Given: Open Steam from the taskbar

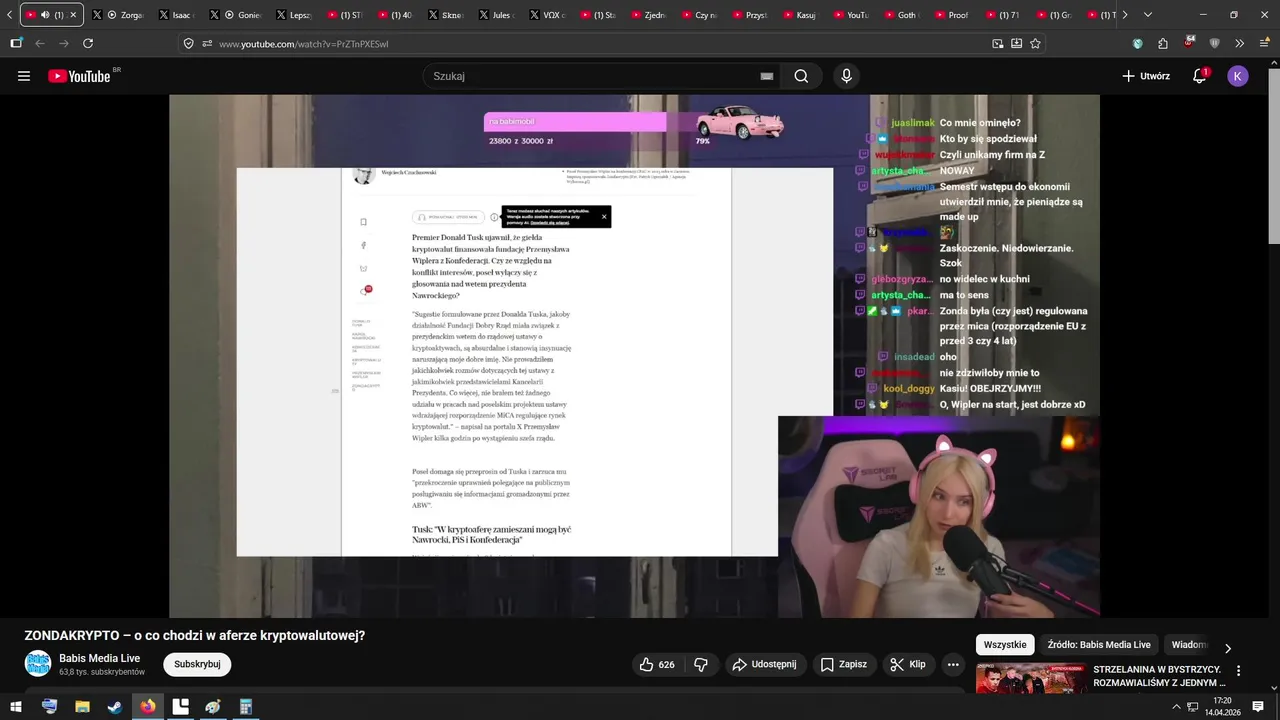Looking at the screenshot, I should pyautogui.click(x=115, y=707).
